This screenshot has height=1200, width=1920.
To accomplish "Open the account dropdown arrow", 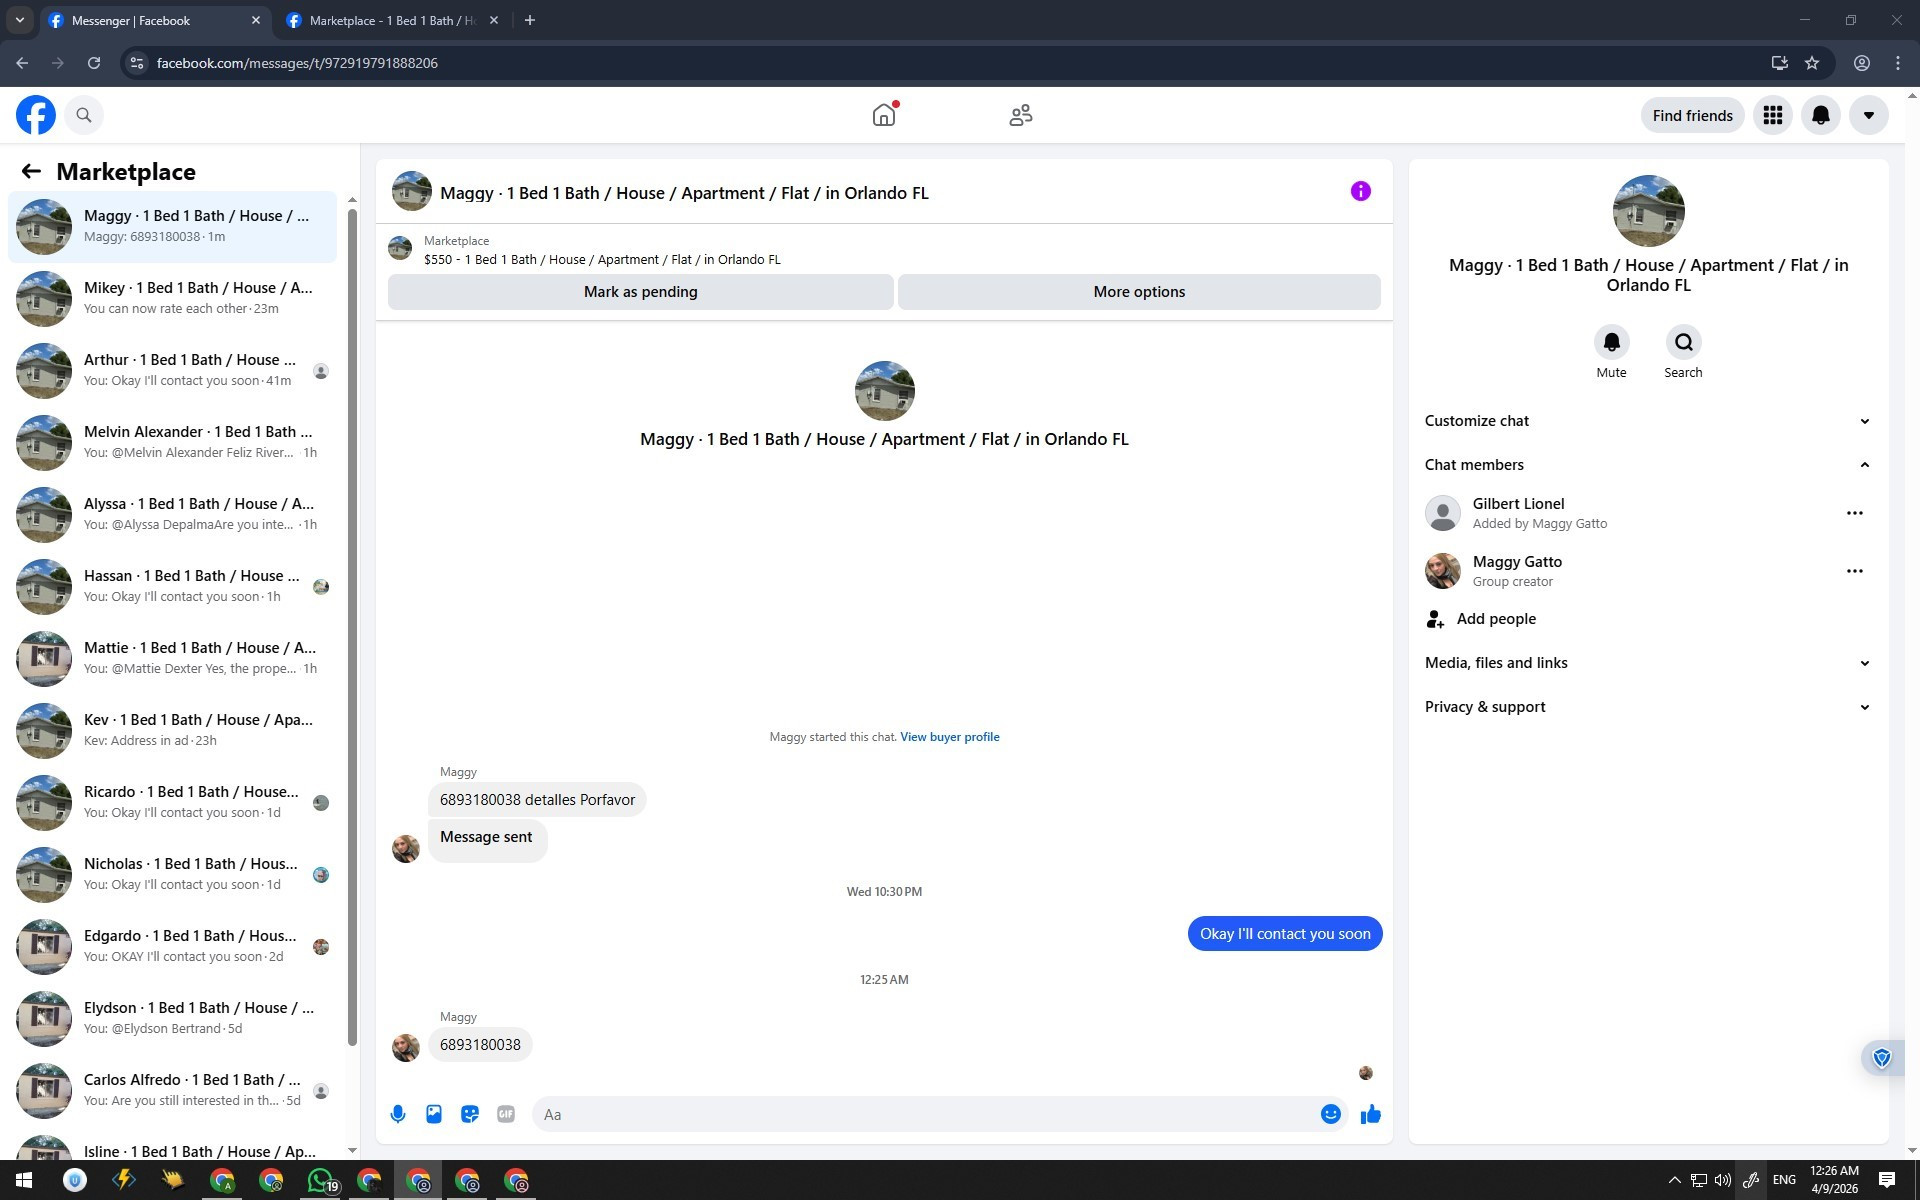I will pyautogui.click(x=1868, y=115).
